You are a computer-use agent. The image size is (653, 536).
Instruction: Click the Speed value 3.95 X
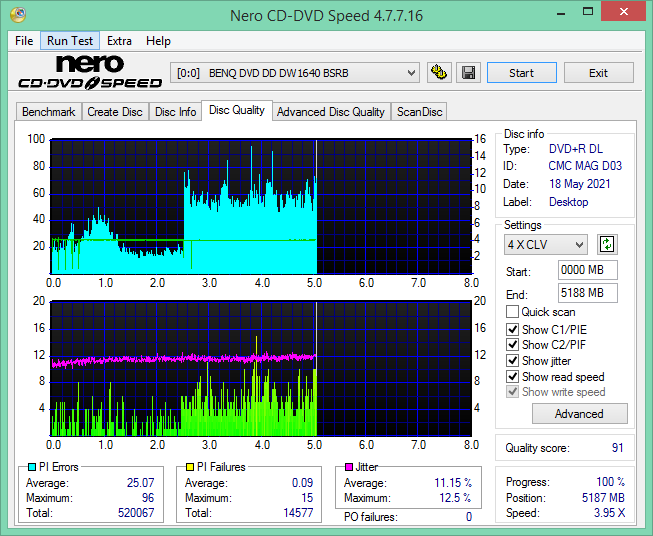click(x=609, y=513)
